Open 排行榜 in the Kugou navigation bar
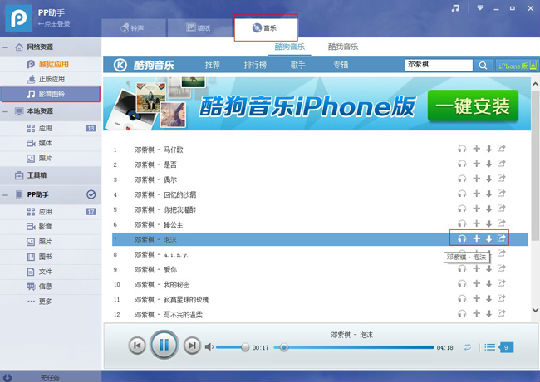The height and width of the screenshot is (382, 540). pyautogui.click(x=255, y=65)
